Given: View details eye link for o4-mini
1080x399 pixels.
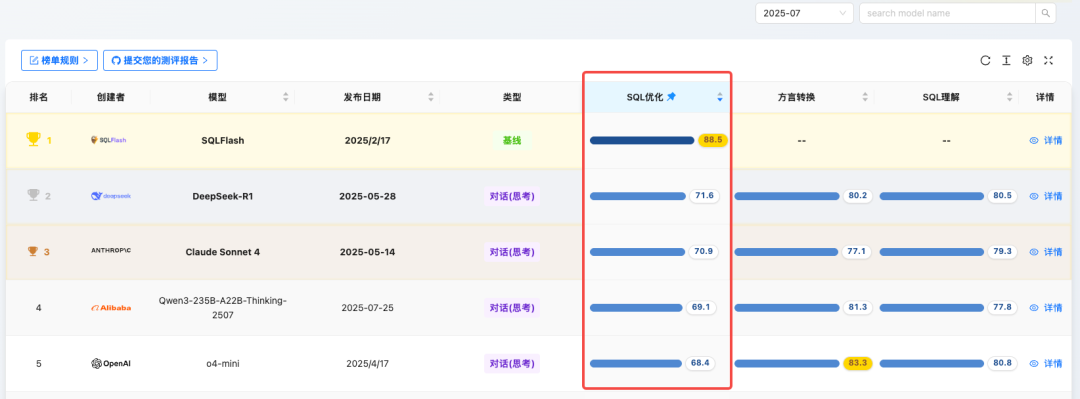Looking at the screenshot, I should coord(1046,363).
